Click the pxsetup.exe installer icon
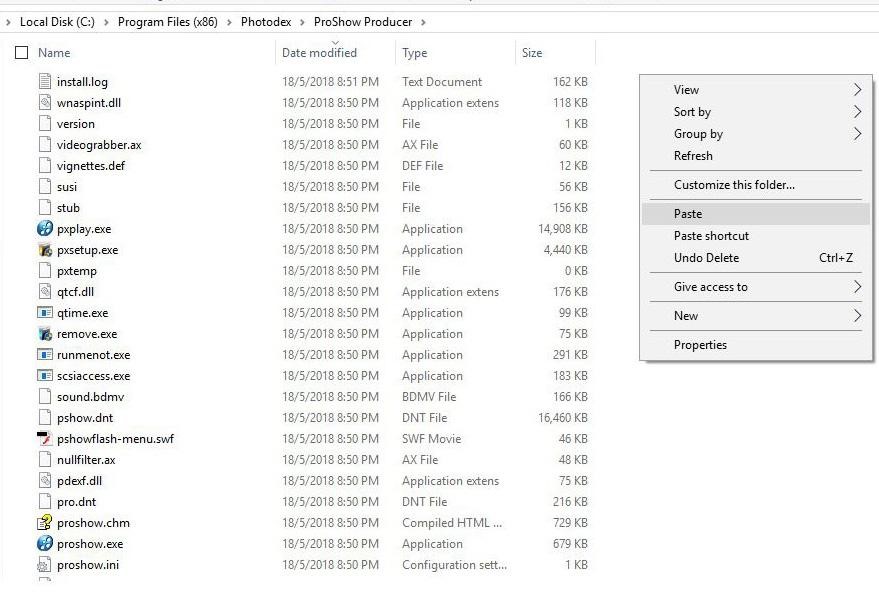The width and height of the screenshot is (879, 592). pos(44,250)
